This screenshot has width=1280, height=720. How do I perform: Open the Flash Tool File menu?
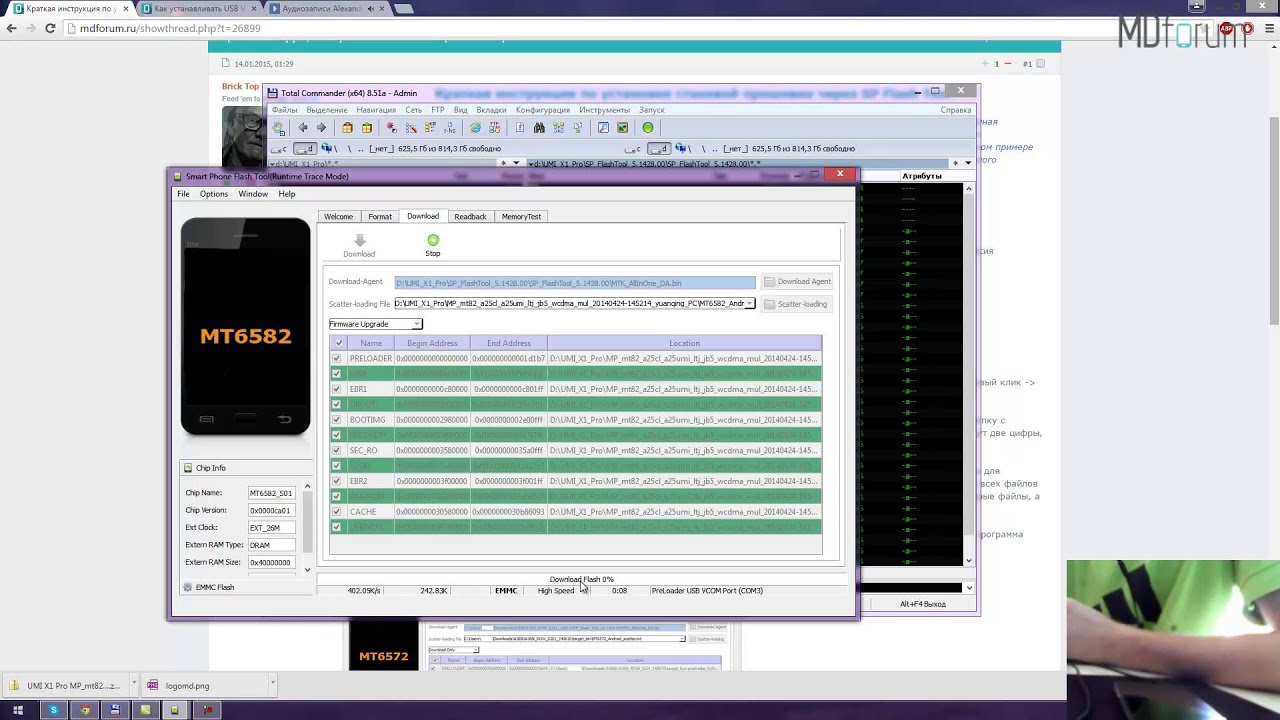click(x=183, y=194)
